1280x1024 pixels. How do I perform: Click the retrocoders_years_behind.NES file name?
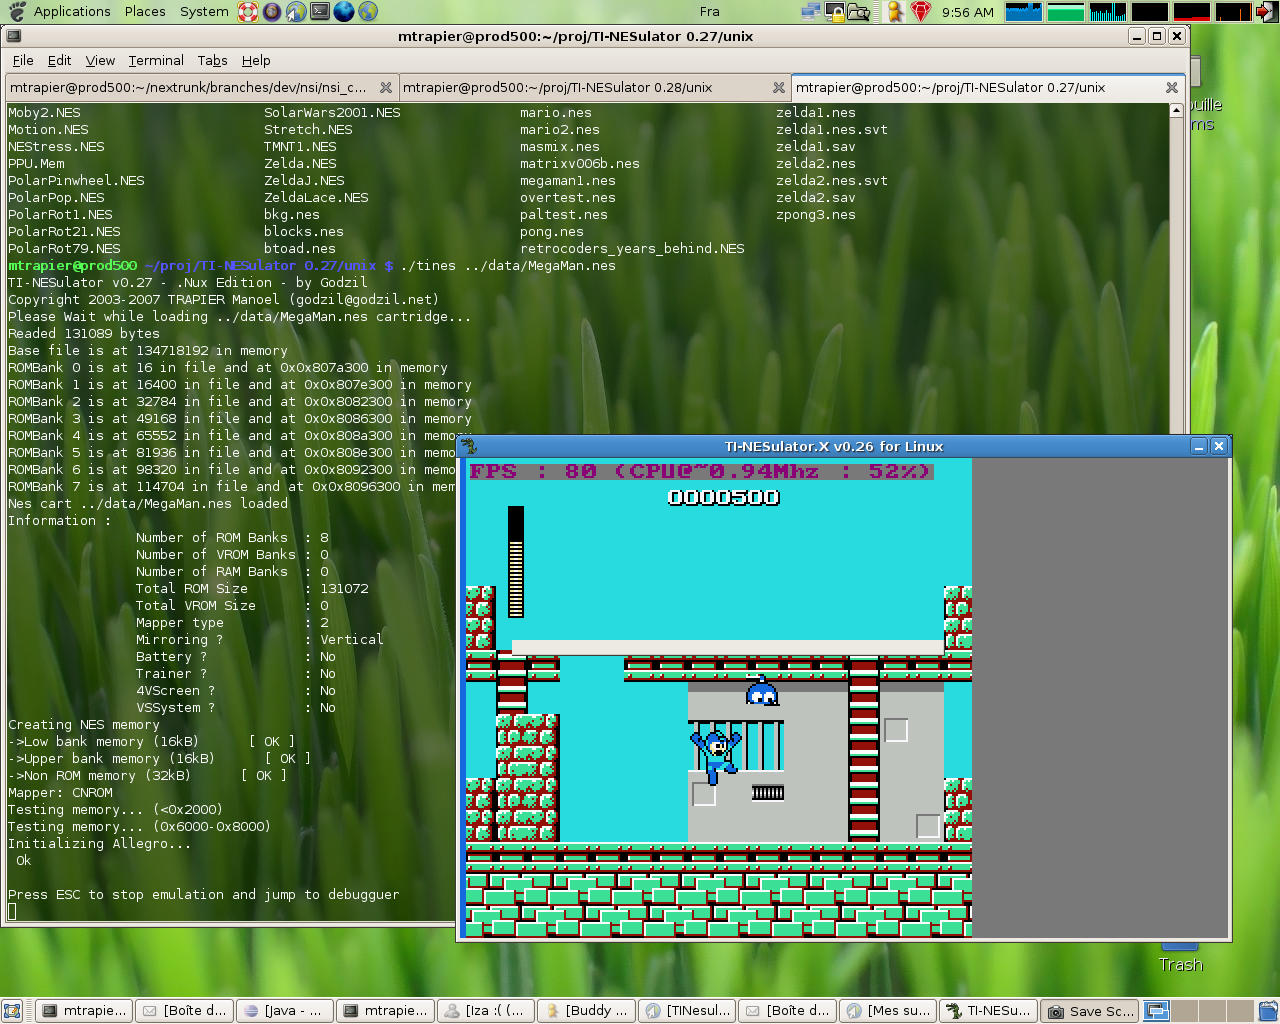[632, 249]
